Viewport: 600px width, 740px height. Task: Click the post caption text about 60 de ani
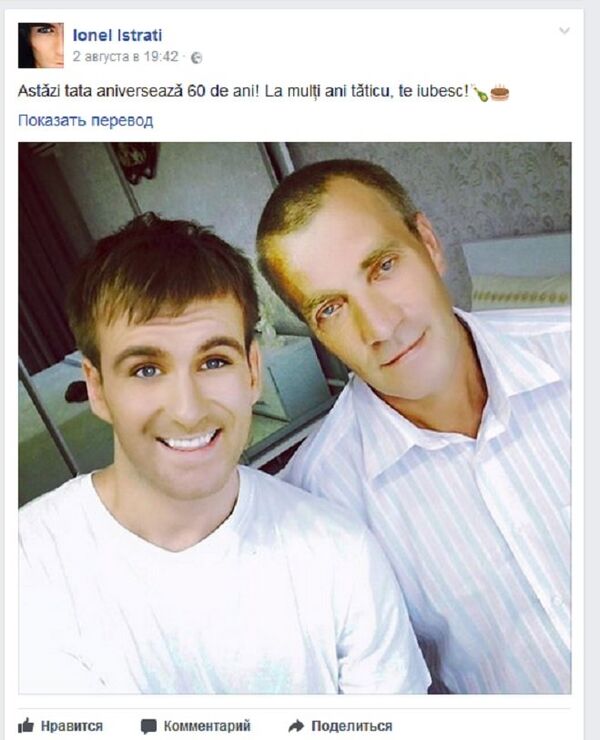point(243,91)
